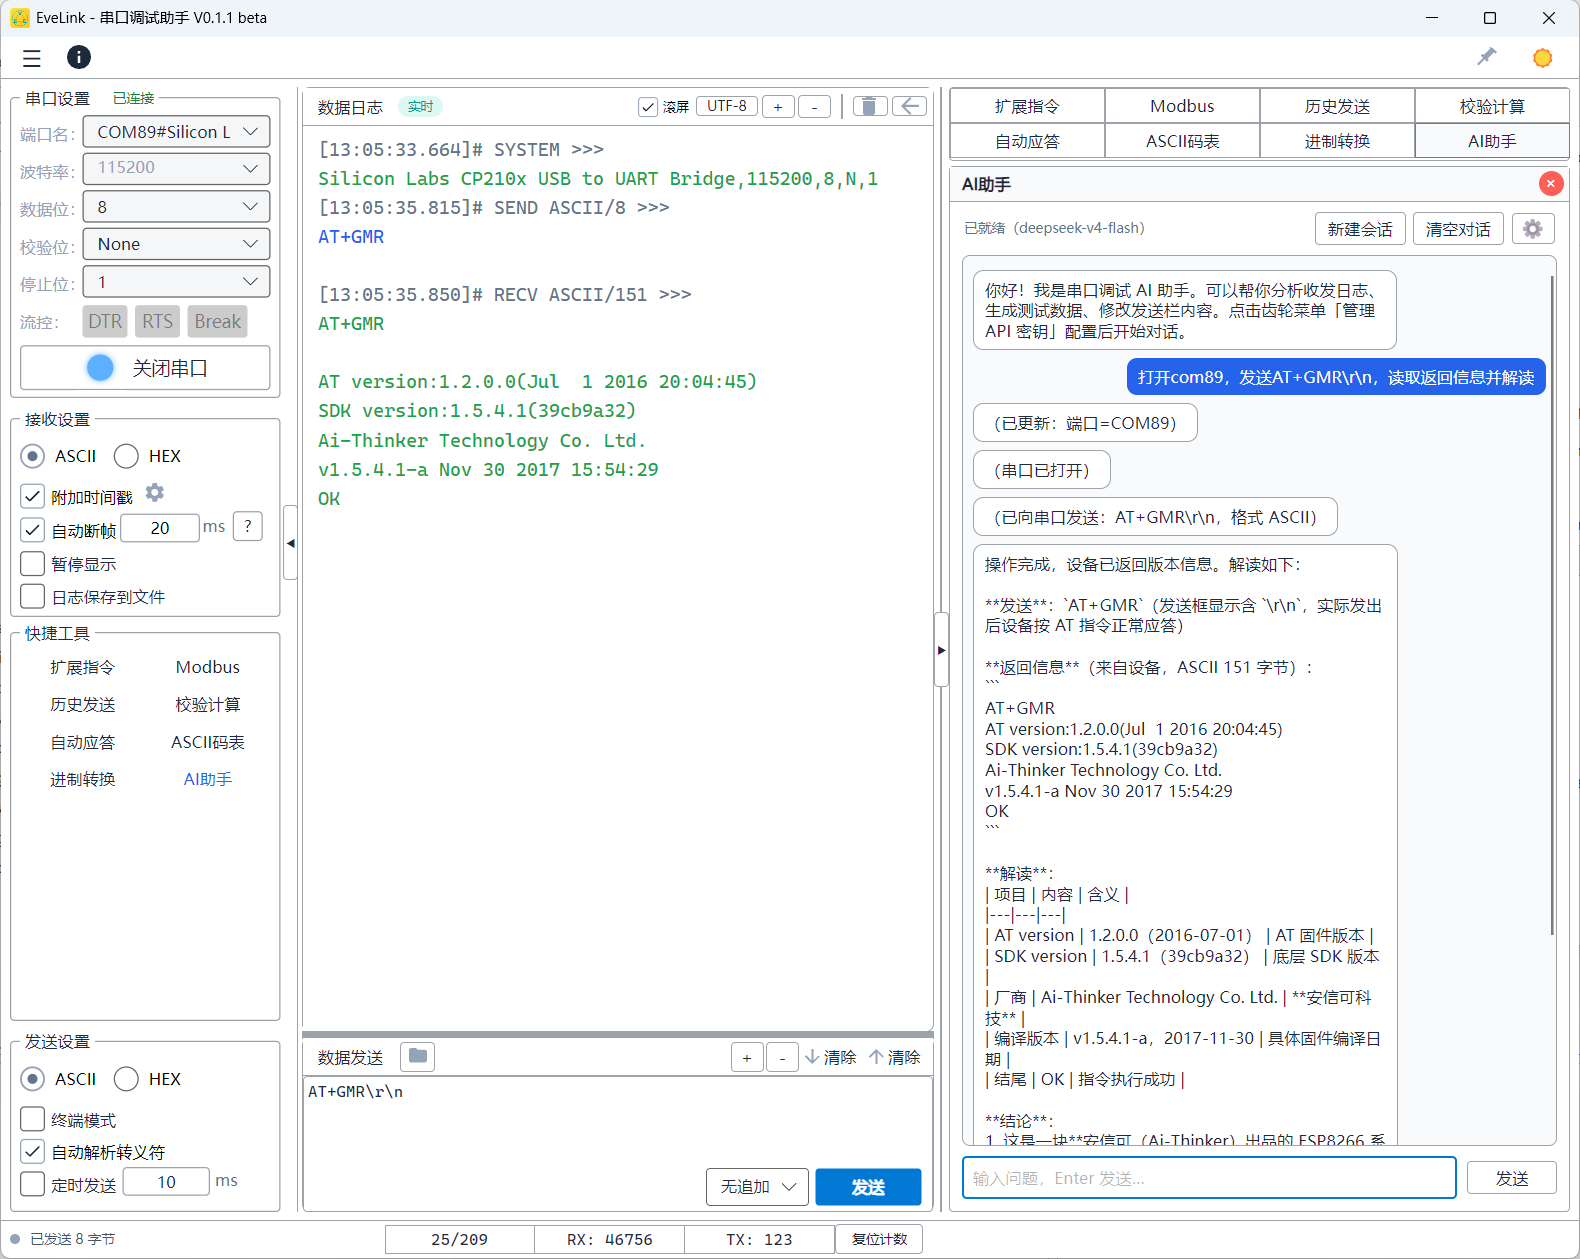Click blue 发送 button in data send area
The height and width of the screenshot is (1259, 1580).
(x=868, y=1187)
